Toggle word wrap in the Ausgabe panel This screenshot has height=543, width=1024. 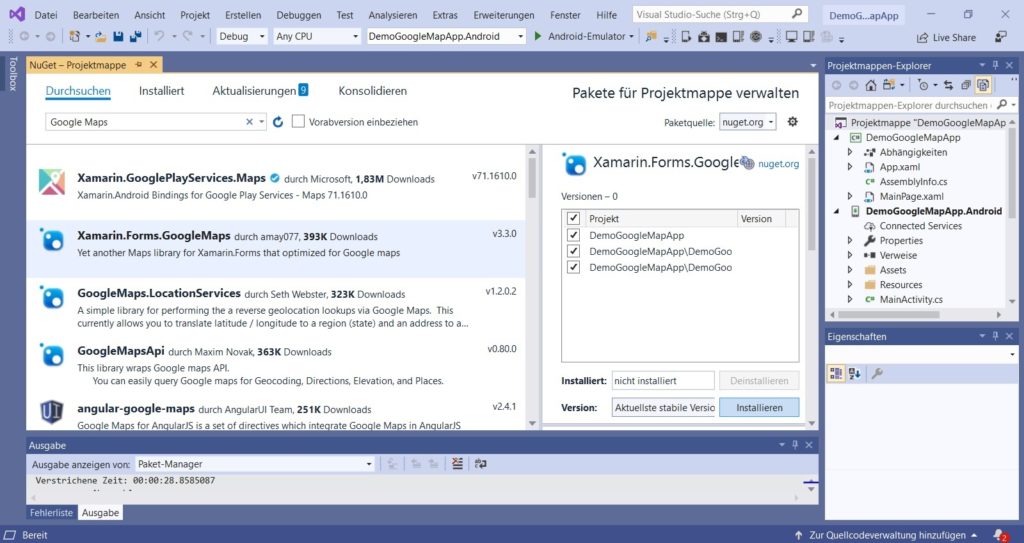point(481,464)
